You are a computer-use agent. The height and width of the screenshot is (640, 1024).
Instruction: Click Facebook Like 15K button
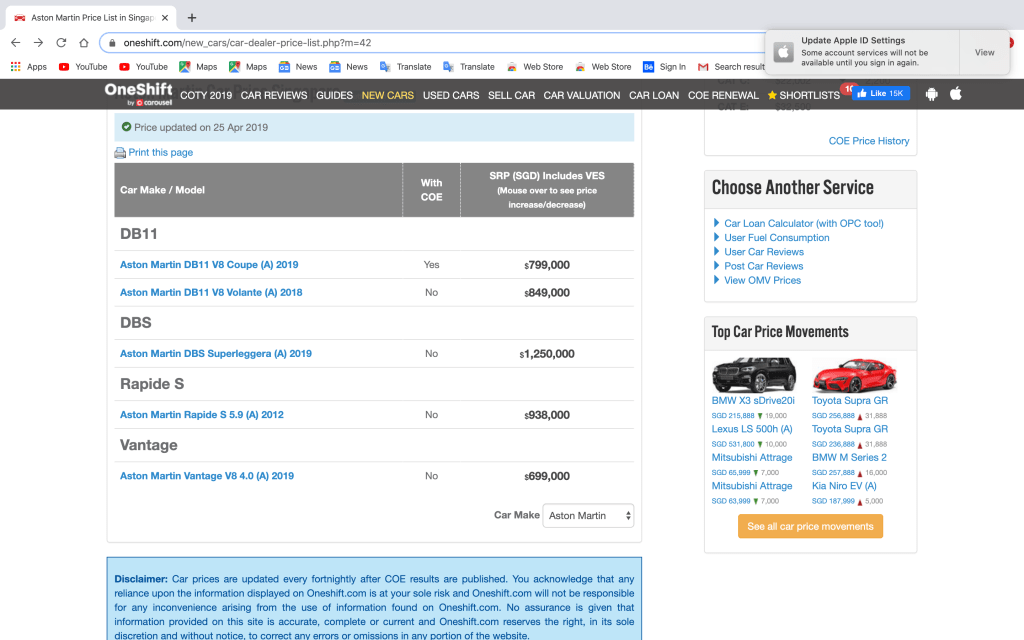(x=880, y=94)
